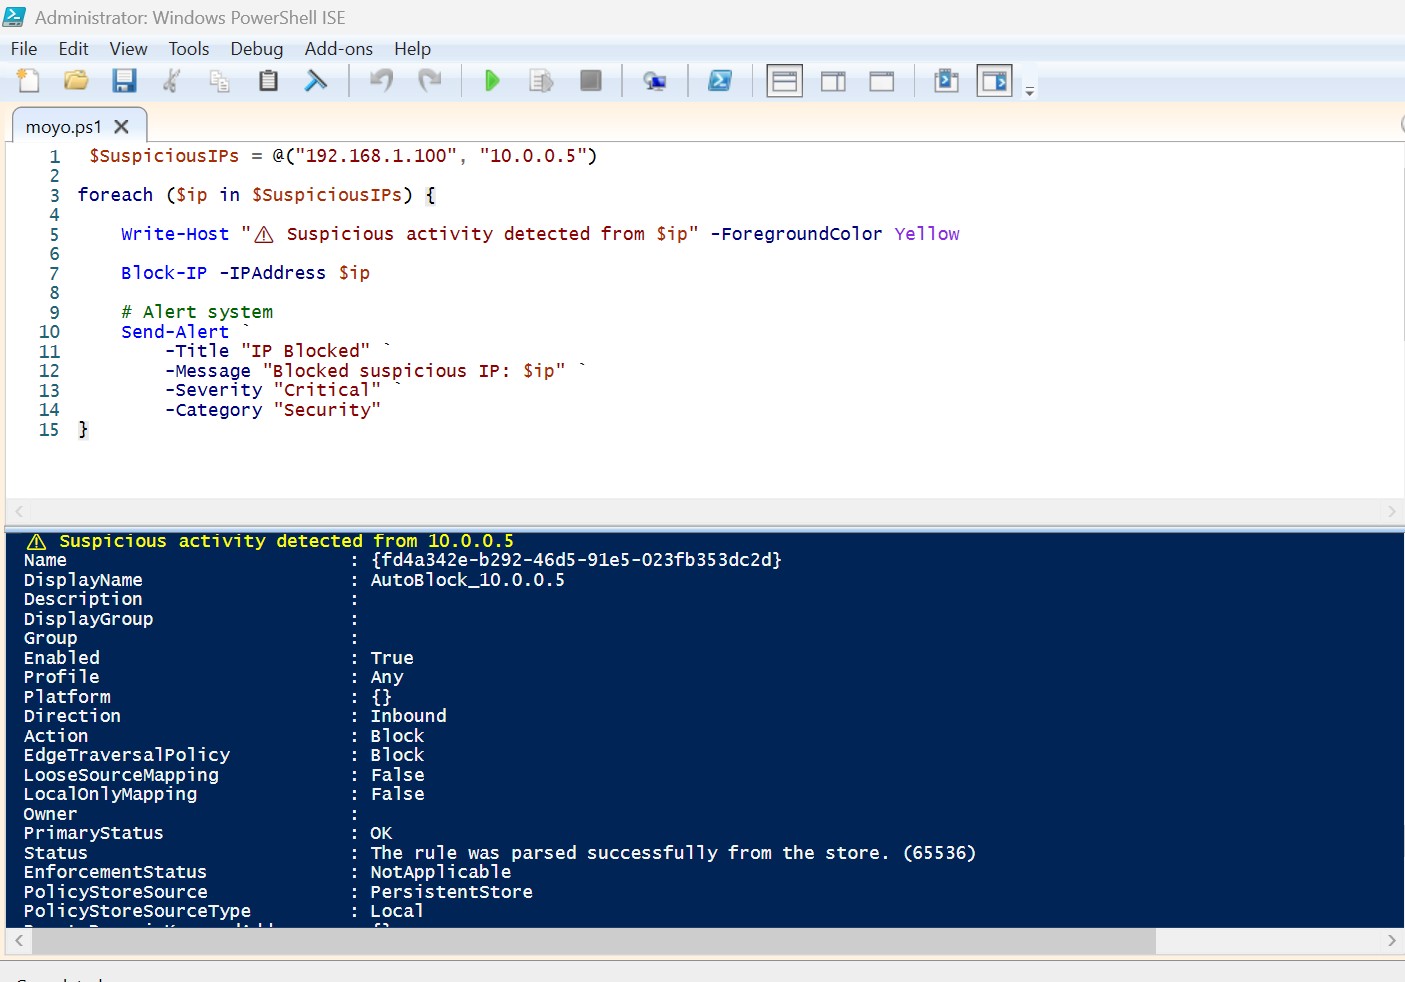
Task: Show command window icon
Action: pyautogui.click(x=946, y=81)
